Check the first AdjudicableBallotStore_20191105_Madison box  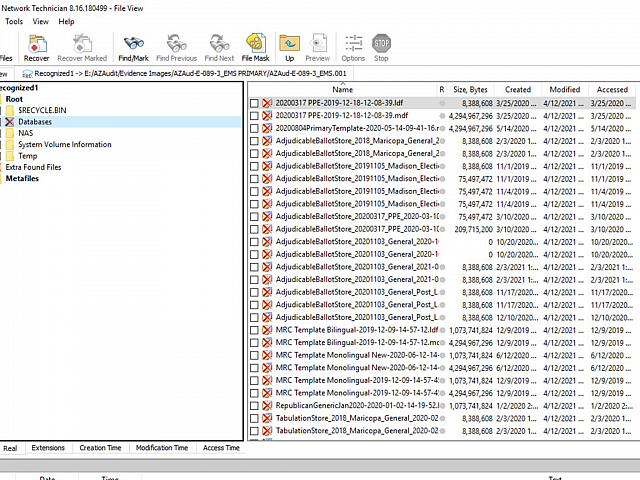[x=254, y=166]
